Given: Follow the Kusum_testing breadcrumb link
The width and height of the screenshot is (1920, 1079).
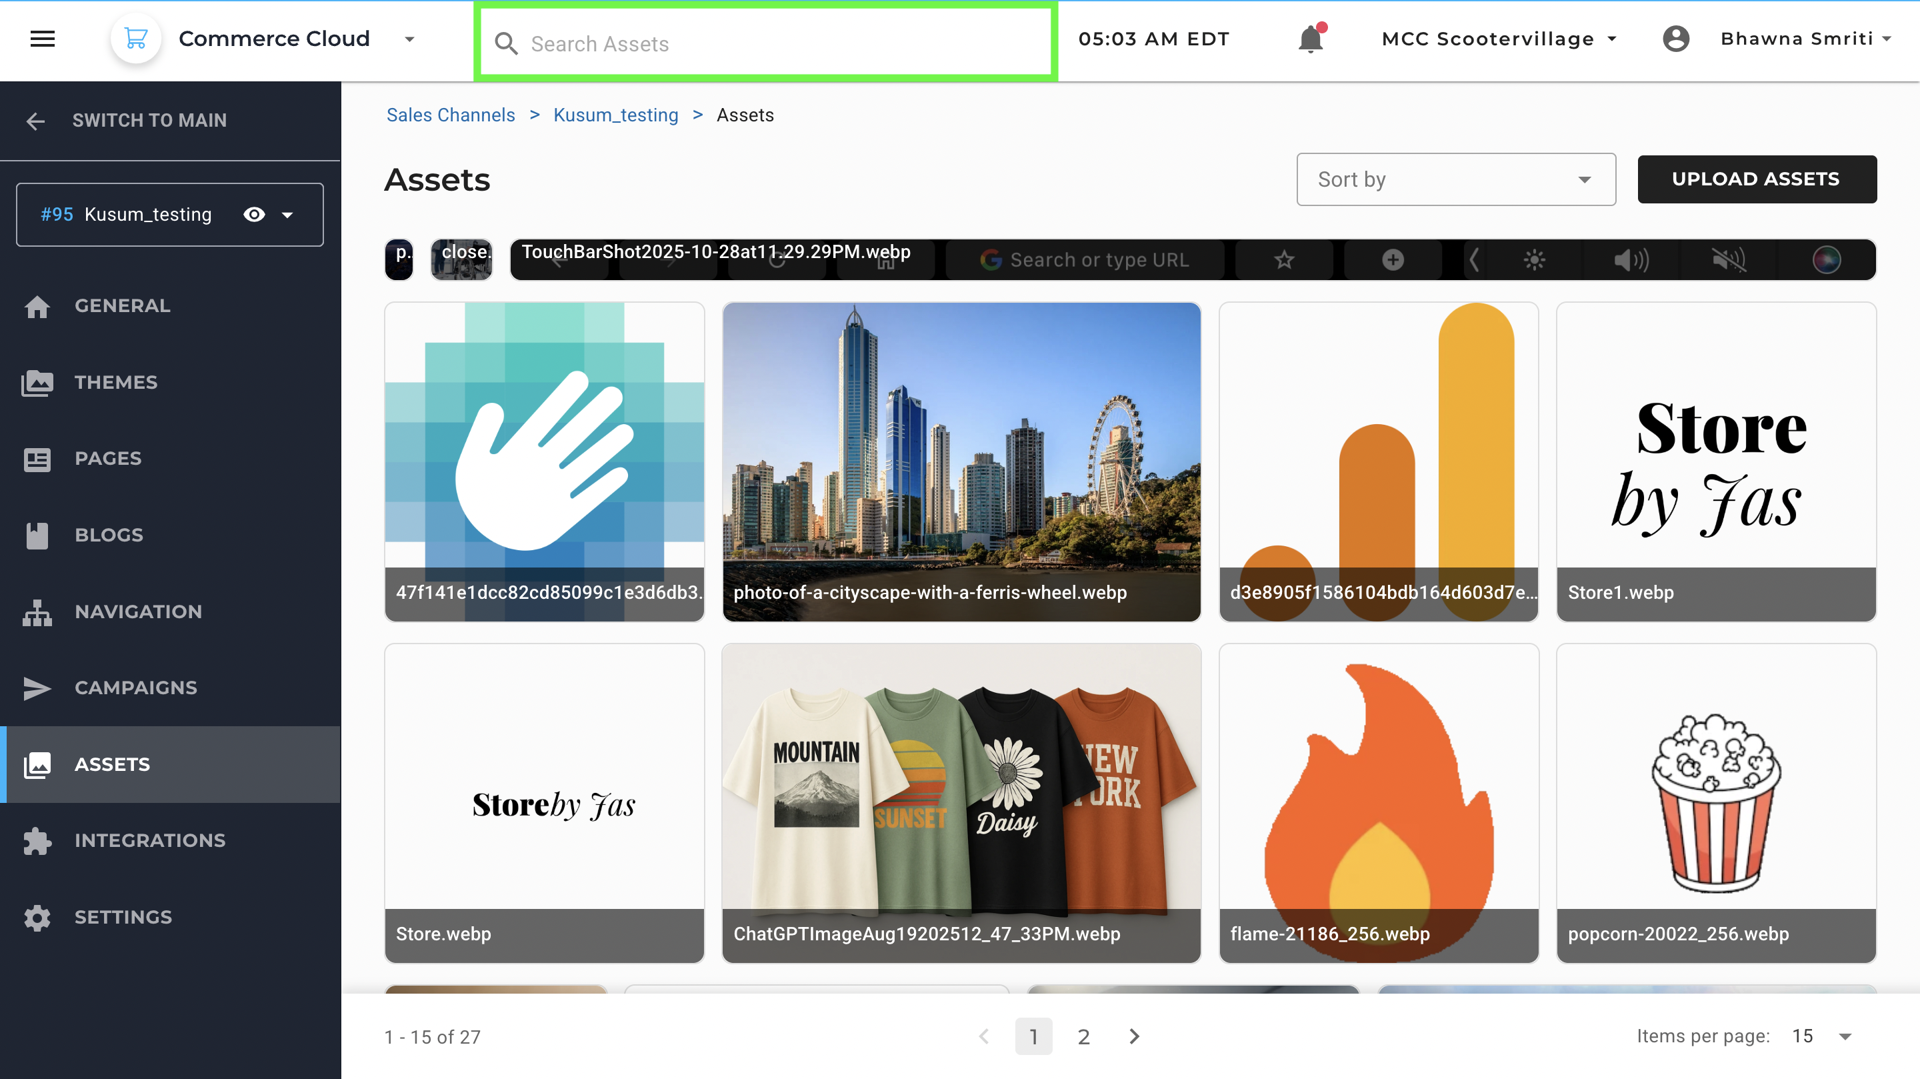Looking at the screenshot, I should (x=616, y=115).
